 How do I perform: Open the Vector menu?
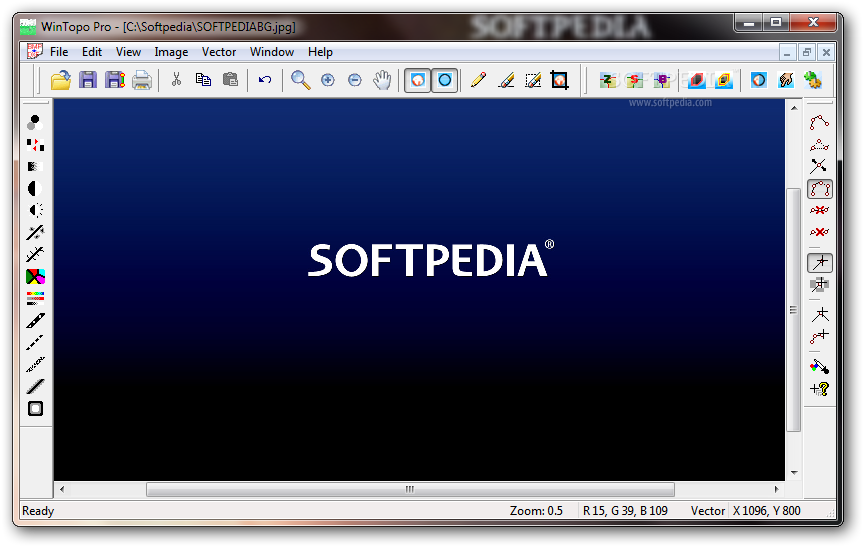coord(219,52)
